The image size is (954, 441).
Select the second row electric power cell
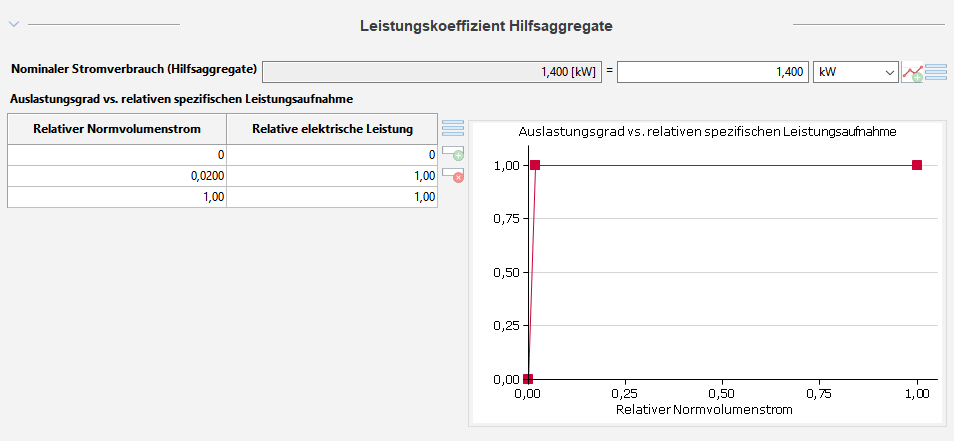(x=332, y=176)
